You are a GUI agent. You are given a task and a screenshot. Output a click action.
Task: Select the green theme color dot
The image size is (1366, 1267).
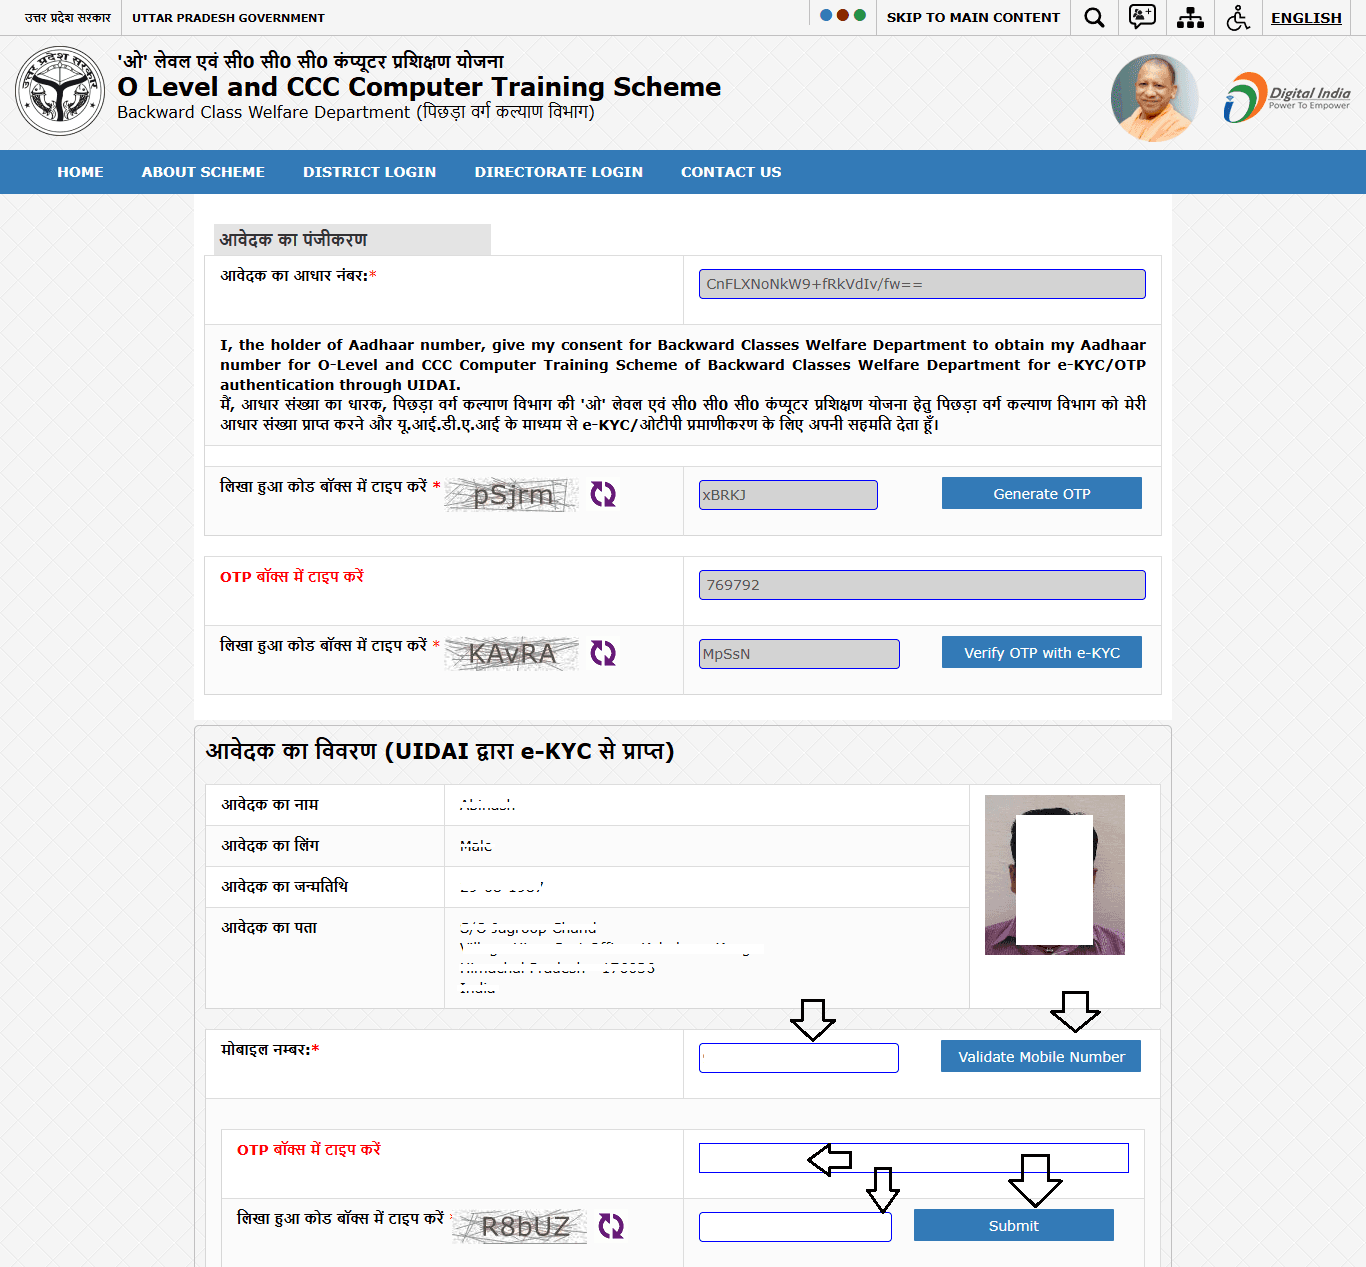[x=860, y=16]
